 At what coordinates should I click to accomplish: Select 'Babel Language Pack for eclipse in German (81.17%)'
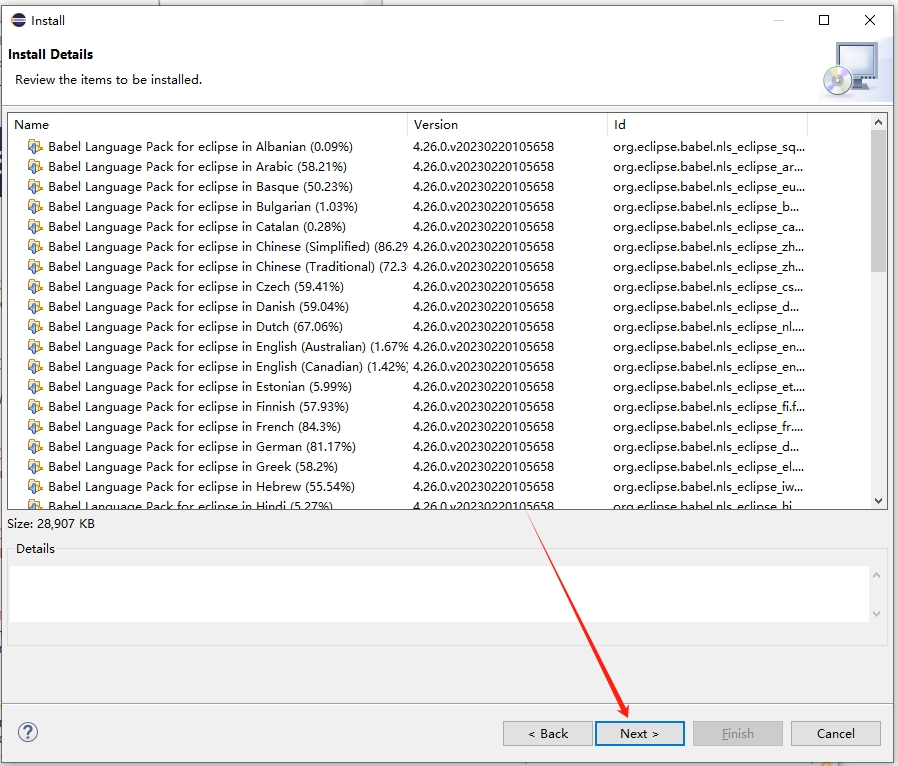pyautogui.click(x=202, y=447)
